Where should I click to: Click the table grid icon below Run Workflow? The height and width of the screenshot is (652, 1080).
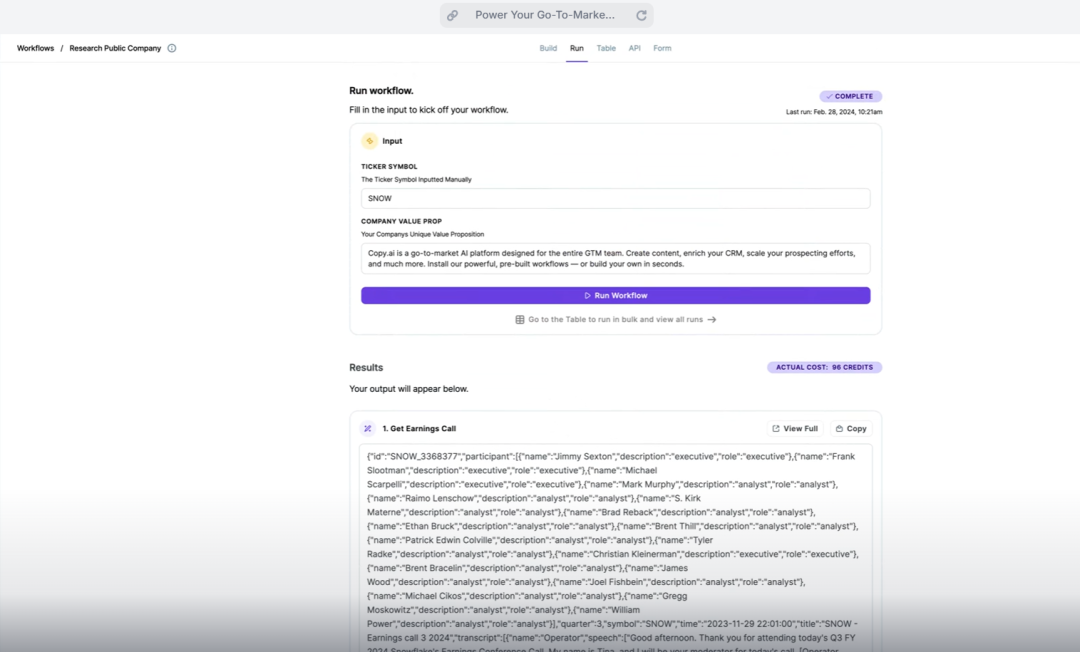tap(520, 320)
